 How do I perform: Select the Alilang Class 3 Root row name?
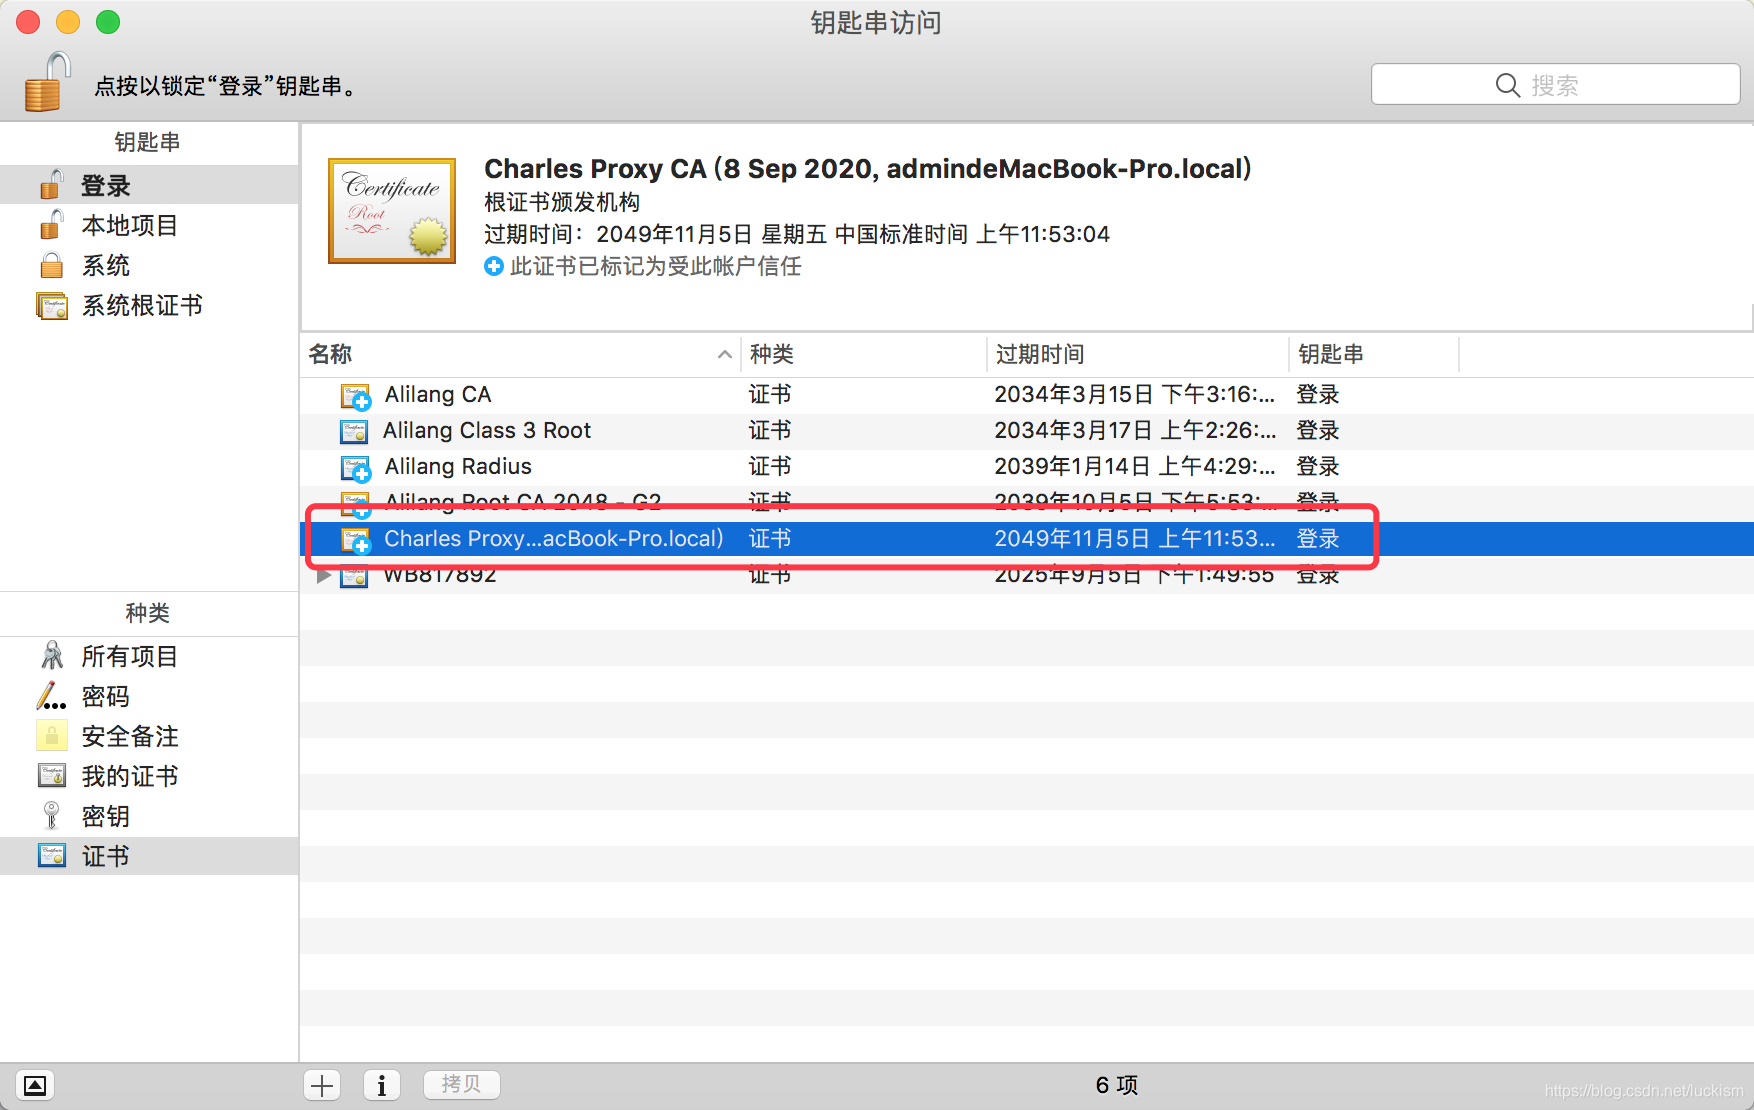coord(487,431)
